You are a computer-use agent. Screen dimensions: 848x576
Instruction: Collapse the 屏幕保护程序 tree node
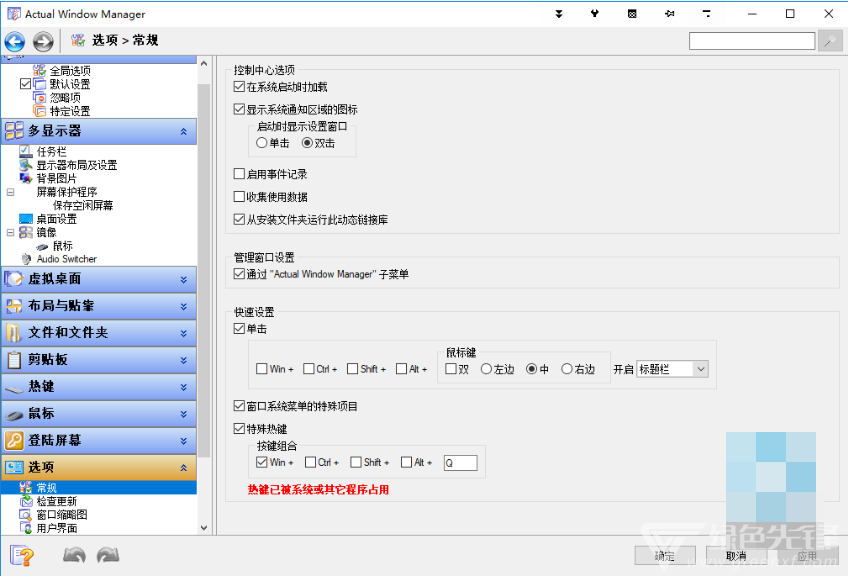click(x=10, y=192)
